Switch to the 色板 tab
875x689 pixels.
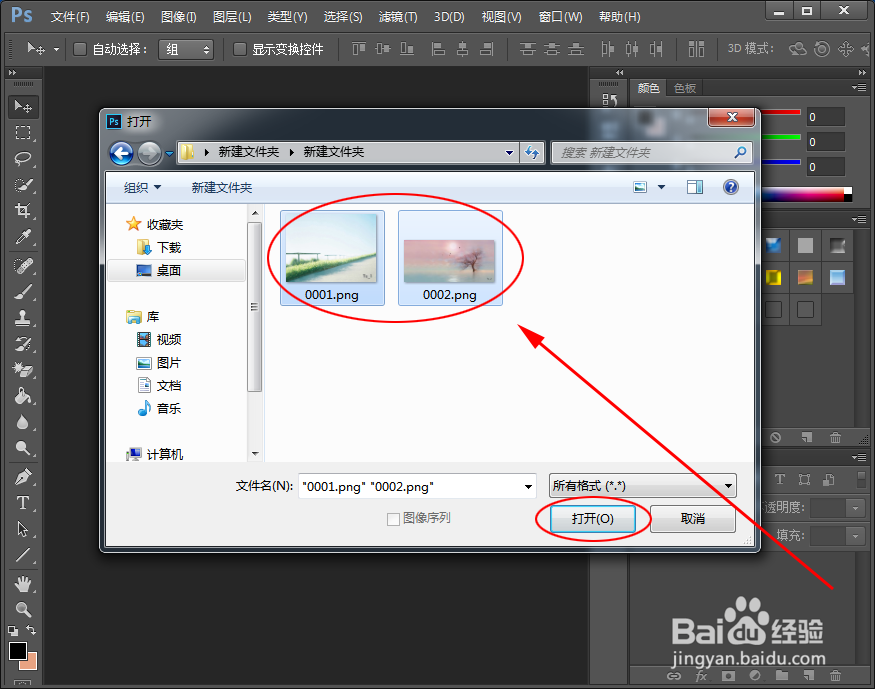pyautogui.click(x=685, y=88)
